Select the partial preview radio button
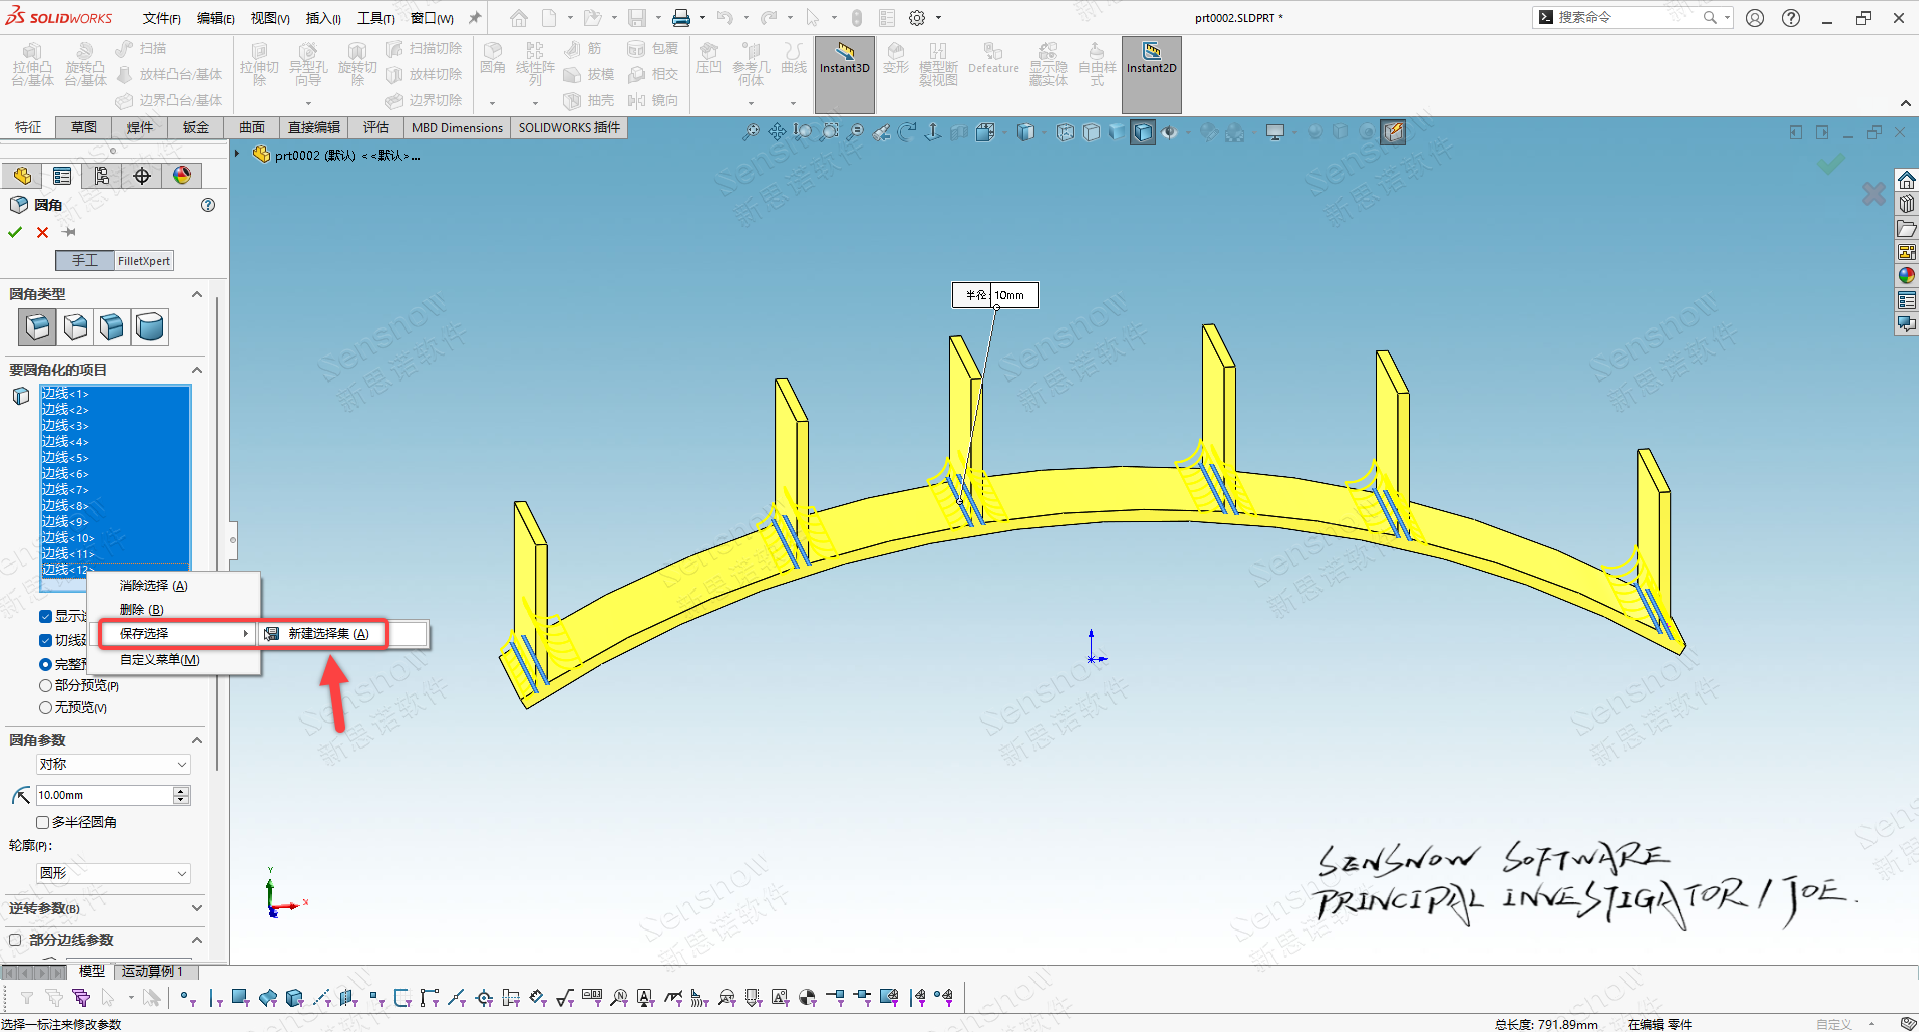This screenshot has height=1032, width=1919. (x=45, y=685)
